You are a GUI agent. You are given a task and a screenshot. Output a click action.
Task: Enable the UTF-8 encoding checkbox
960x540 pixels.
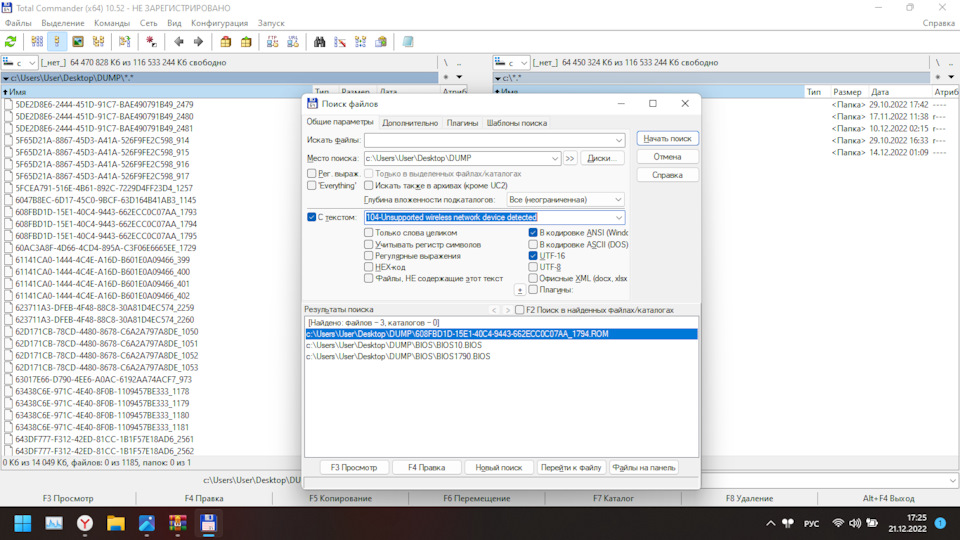coord(533,267)
